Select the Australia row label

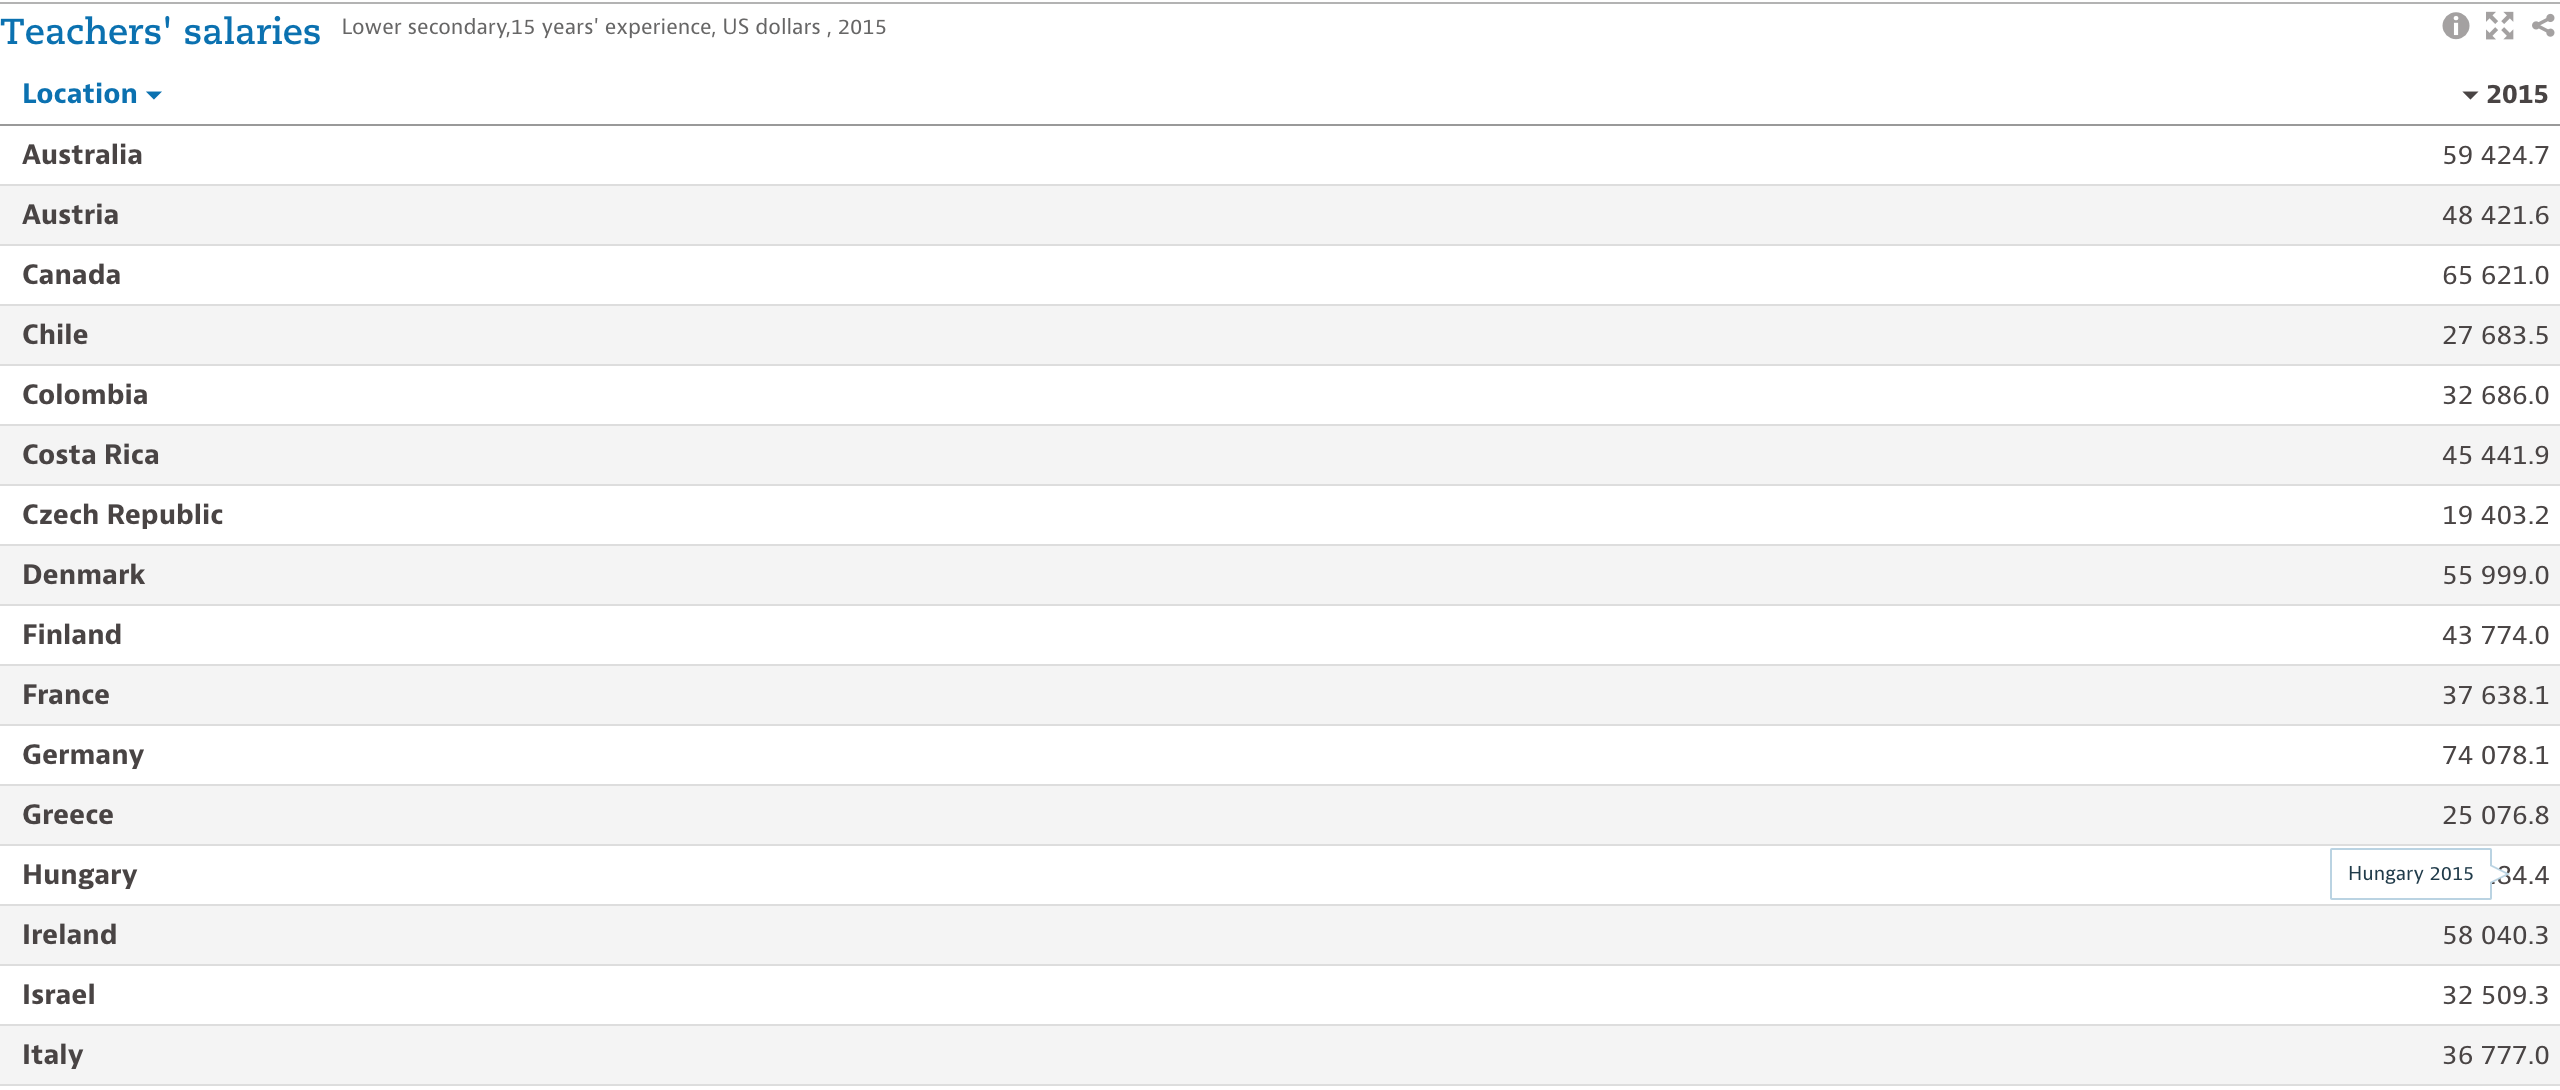pos(82,155)
